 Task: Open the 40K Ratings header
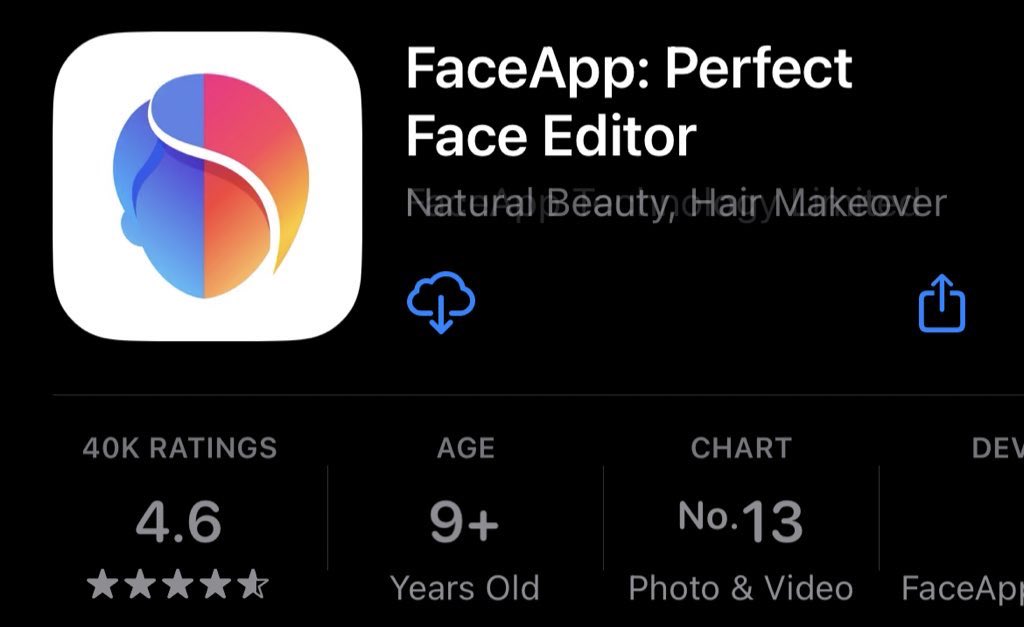pos(180,448)
